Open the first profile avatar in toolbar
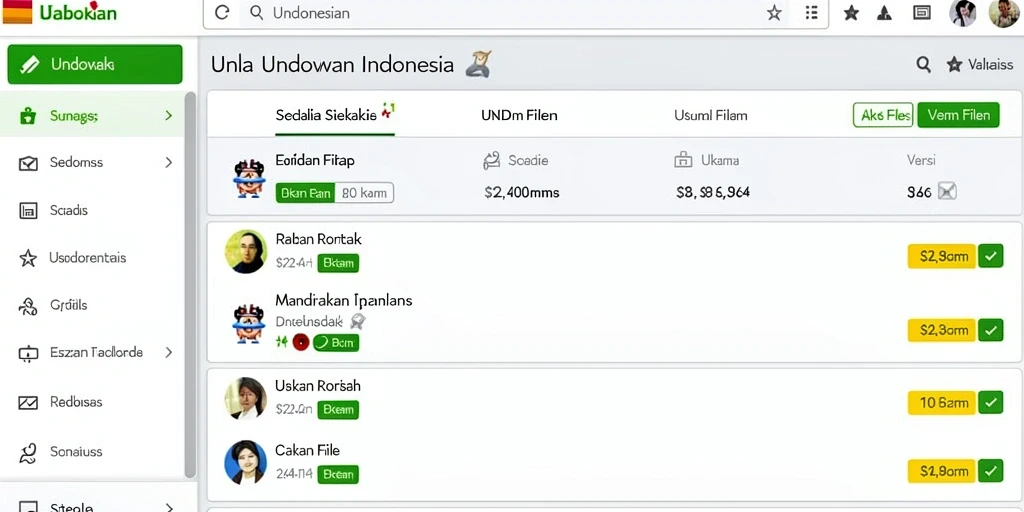The height and width of the screenshot is (512, 1024). tap(963, 13)
